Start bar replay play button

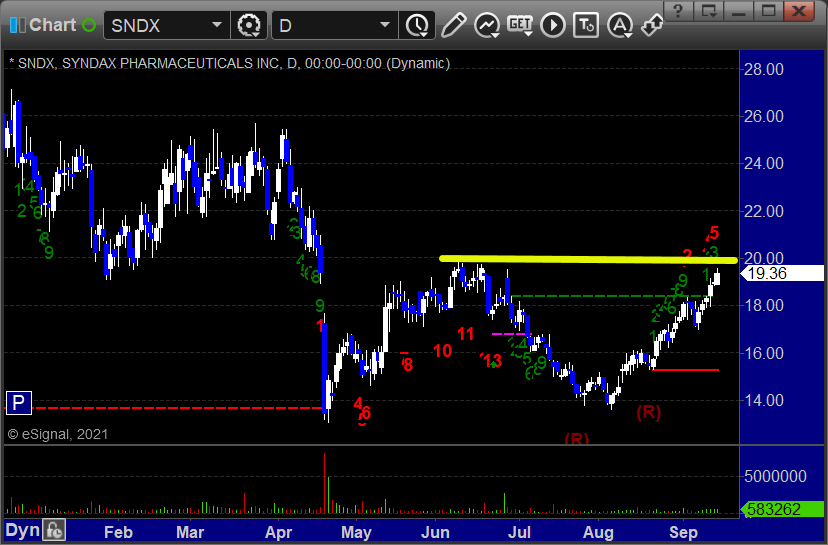click(553, 25)
